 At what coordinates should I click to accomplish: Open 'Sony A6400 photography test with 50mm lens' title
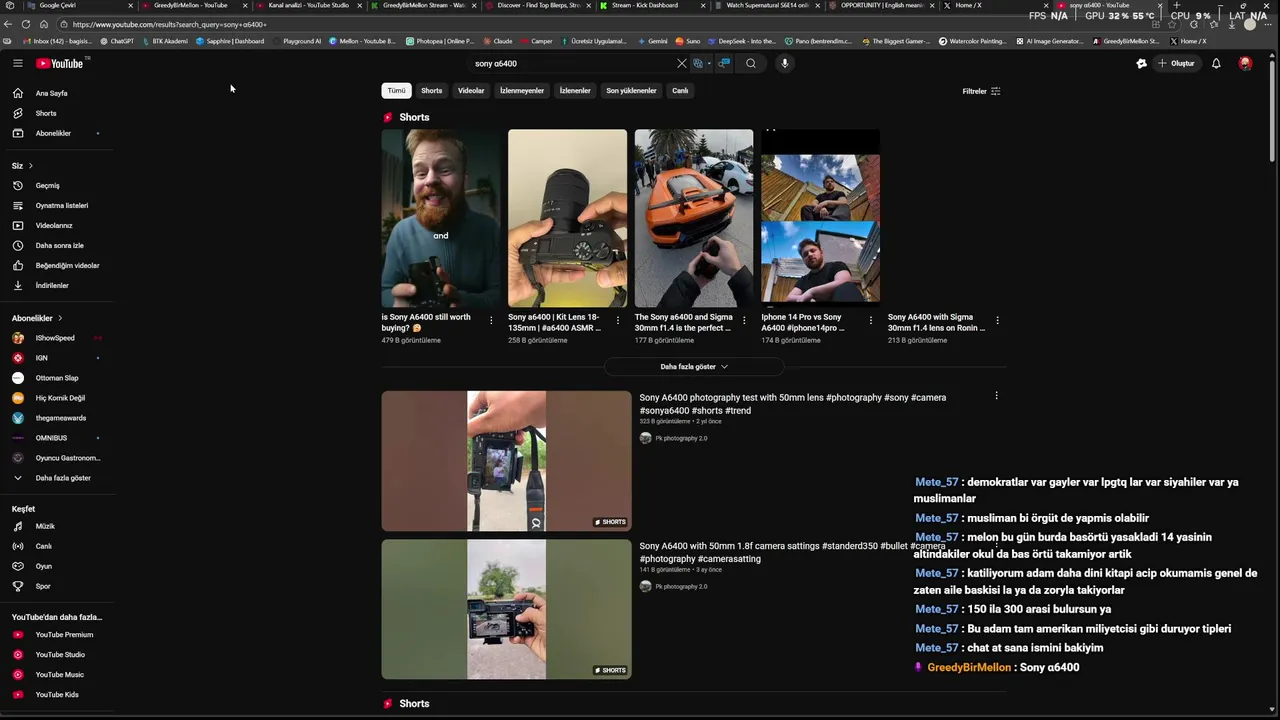[793, 404]
